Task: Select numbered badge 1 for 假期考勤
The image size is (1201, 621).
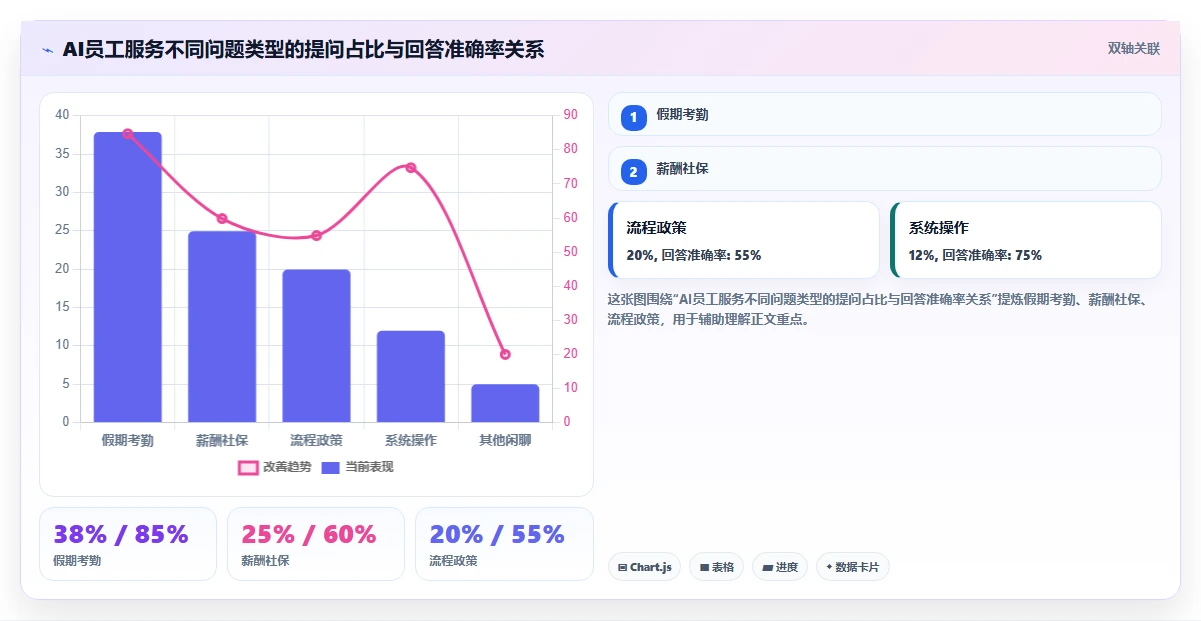Action: coord(634,117)
